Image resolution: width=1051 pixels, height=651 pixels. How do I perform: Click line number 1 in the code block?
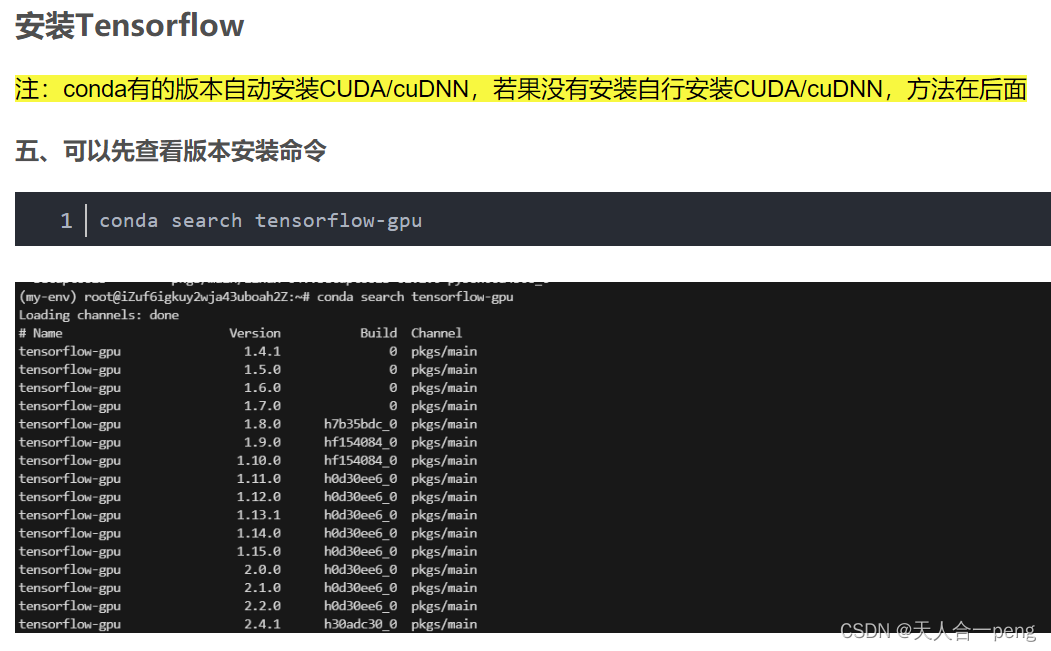66,219
